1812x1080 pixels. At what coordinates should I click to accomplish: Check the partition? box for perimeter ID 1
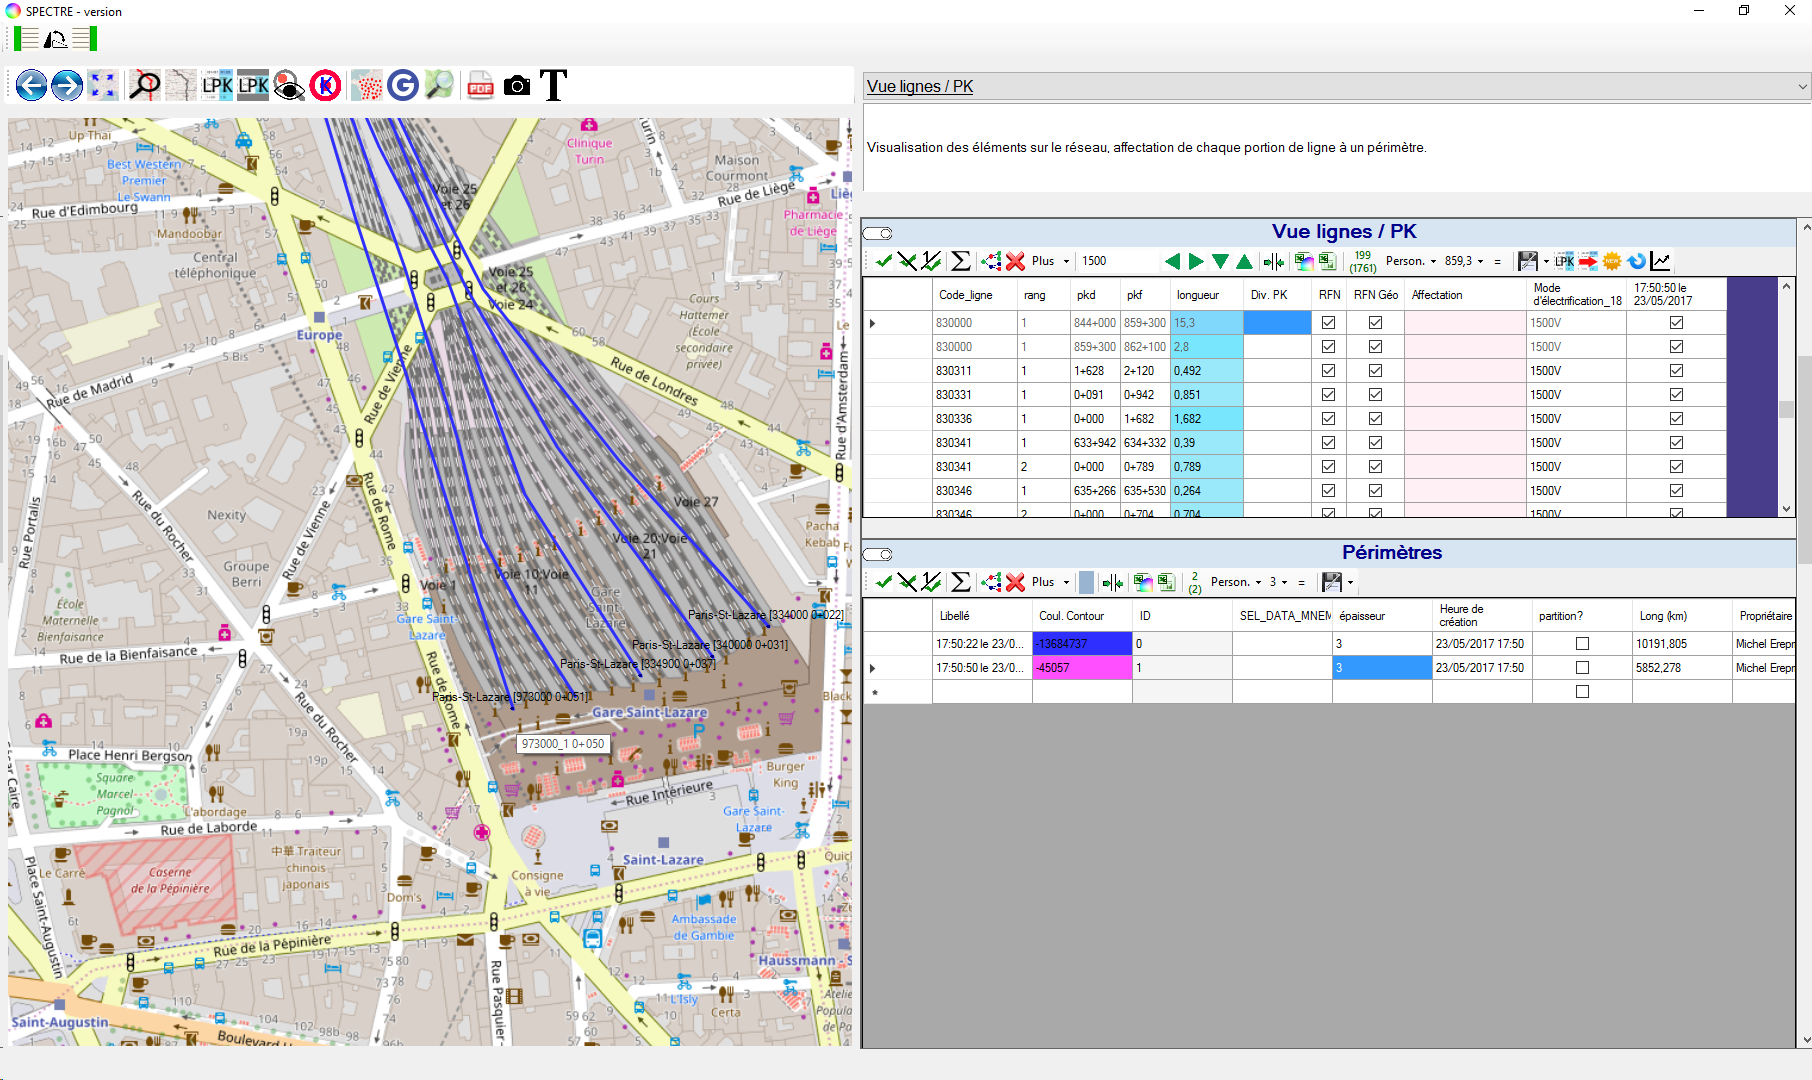[x=1582, y=668]
